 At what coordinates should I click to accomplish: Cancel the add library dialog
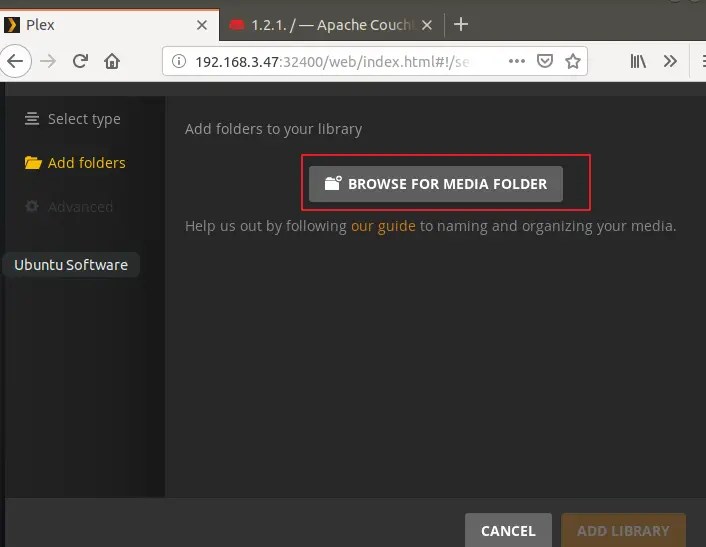coord(508,530)
